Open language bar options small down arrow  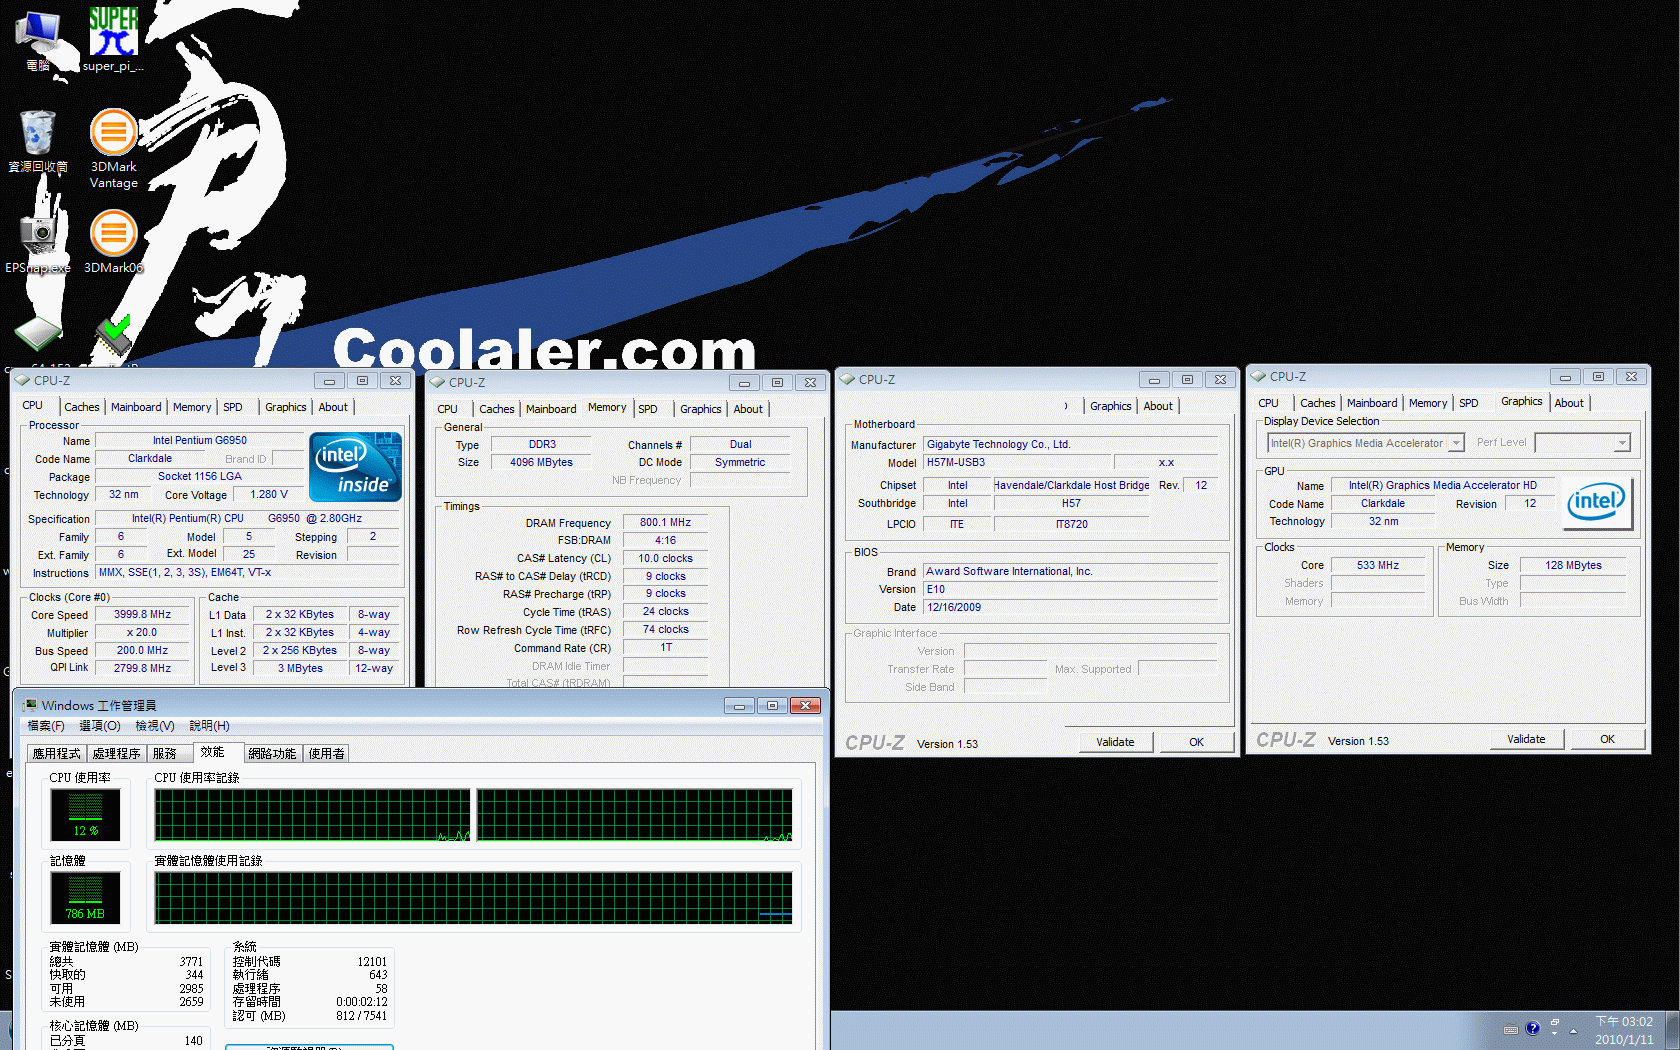tap(1555, 1034)
